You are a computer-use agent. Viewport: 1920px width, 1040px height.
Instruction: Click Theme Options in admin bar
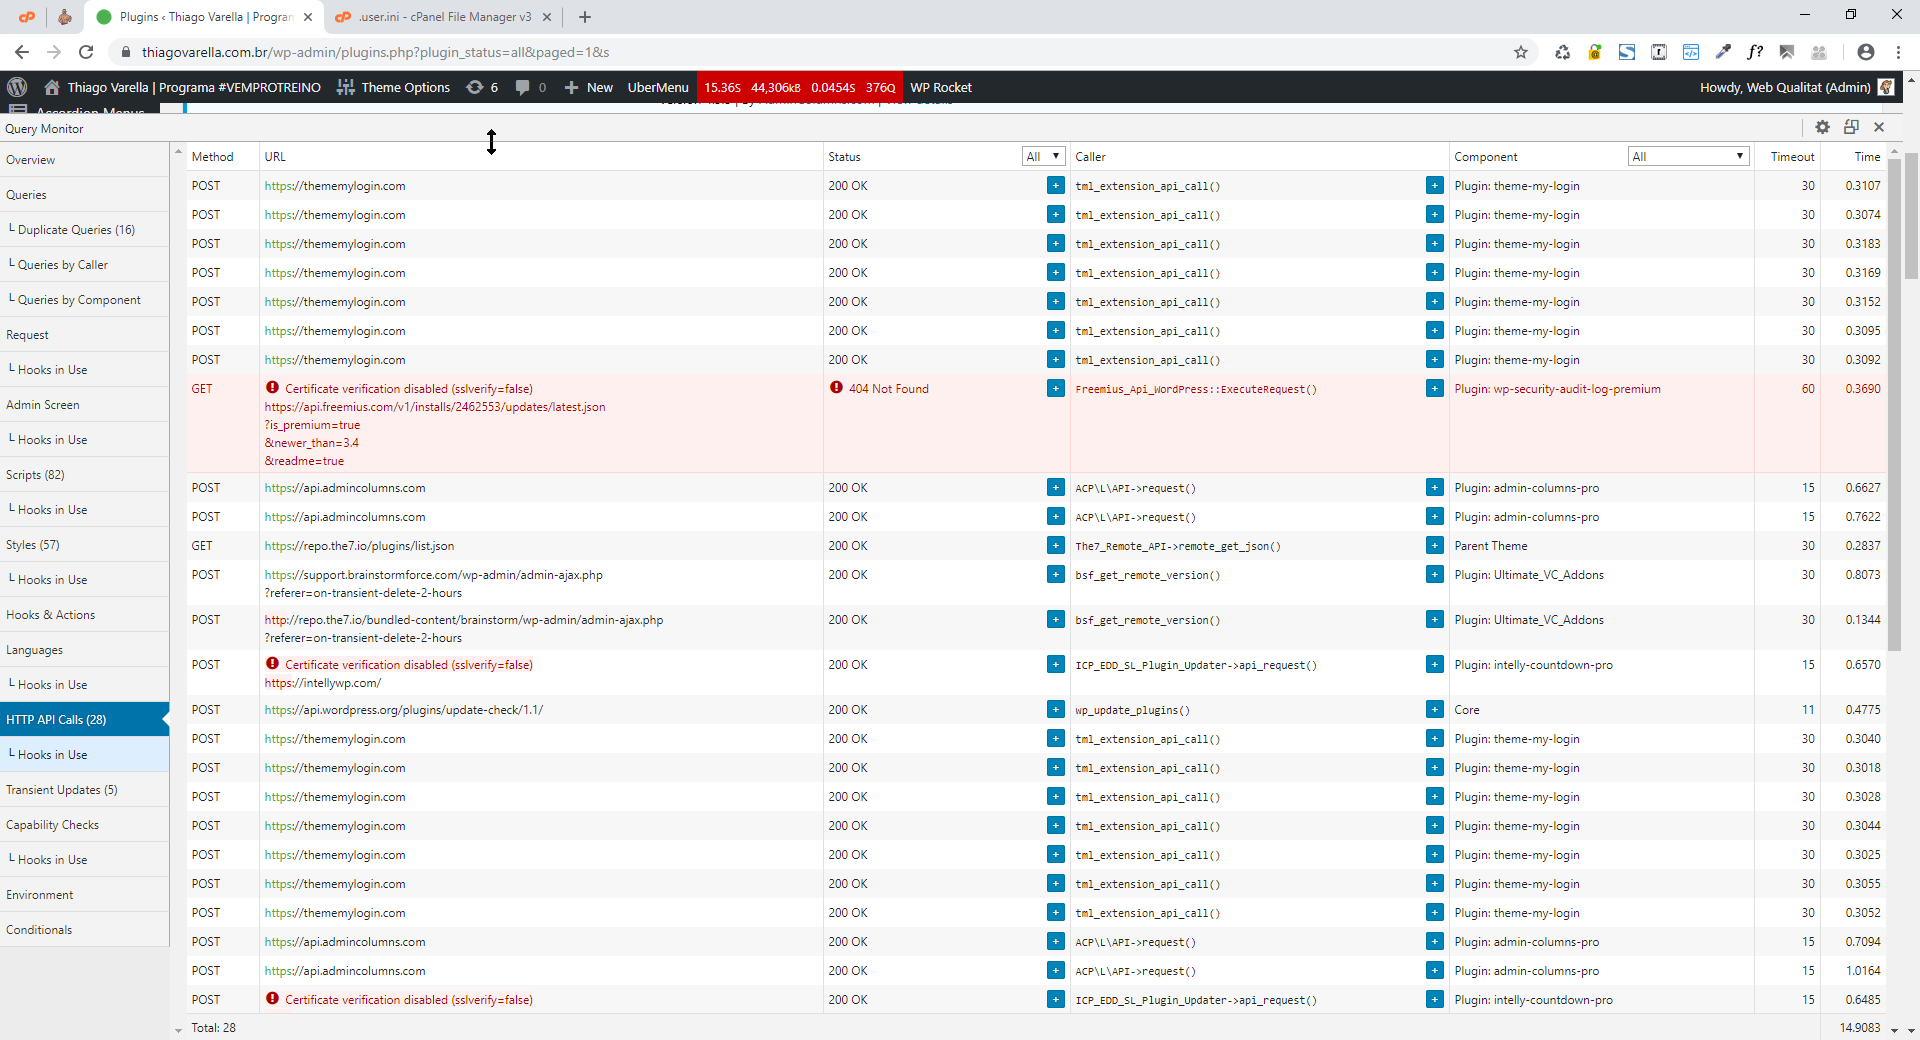(394, 87)
